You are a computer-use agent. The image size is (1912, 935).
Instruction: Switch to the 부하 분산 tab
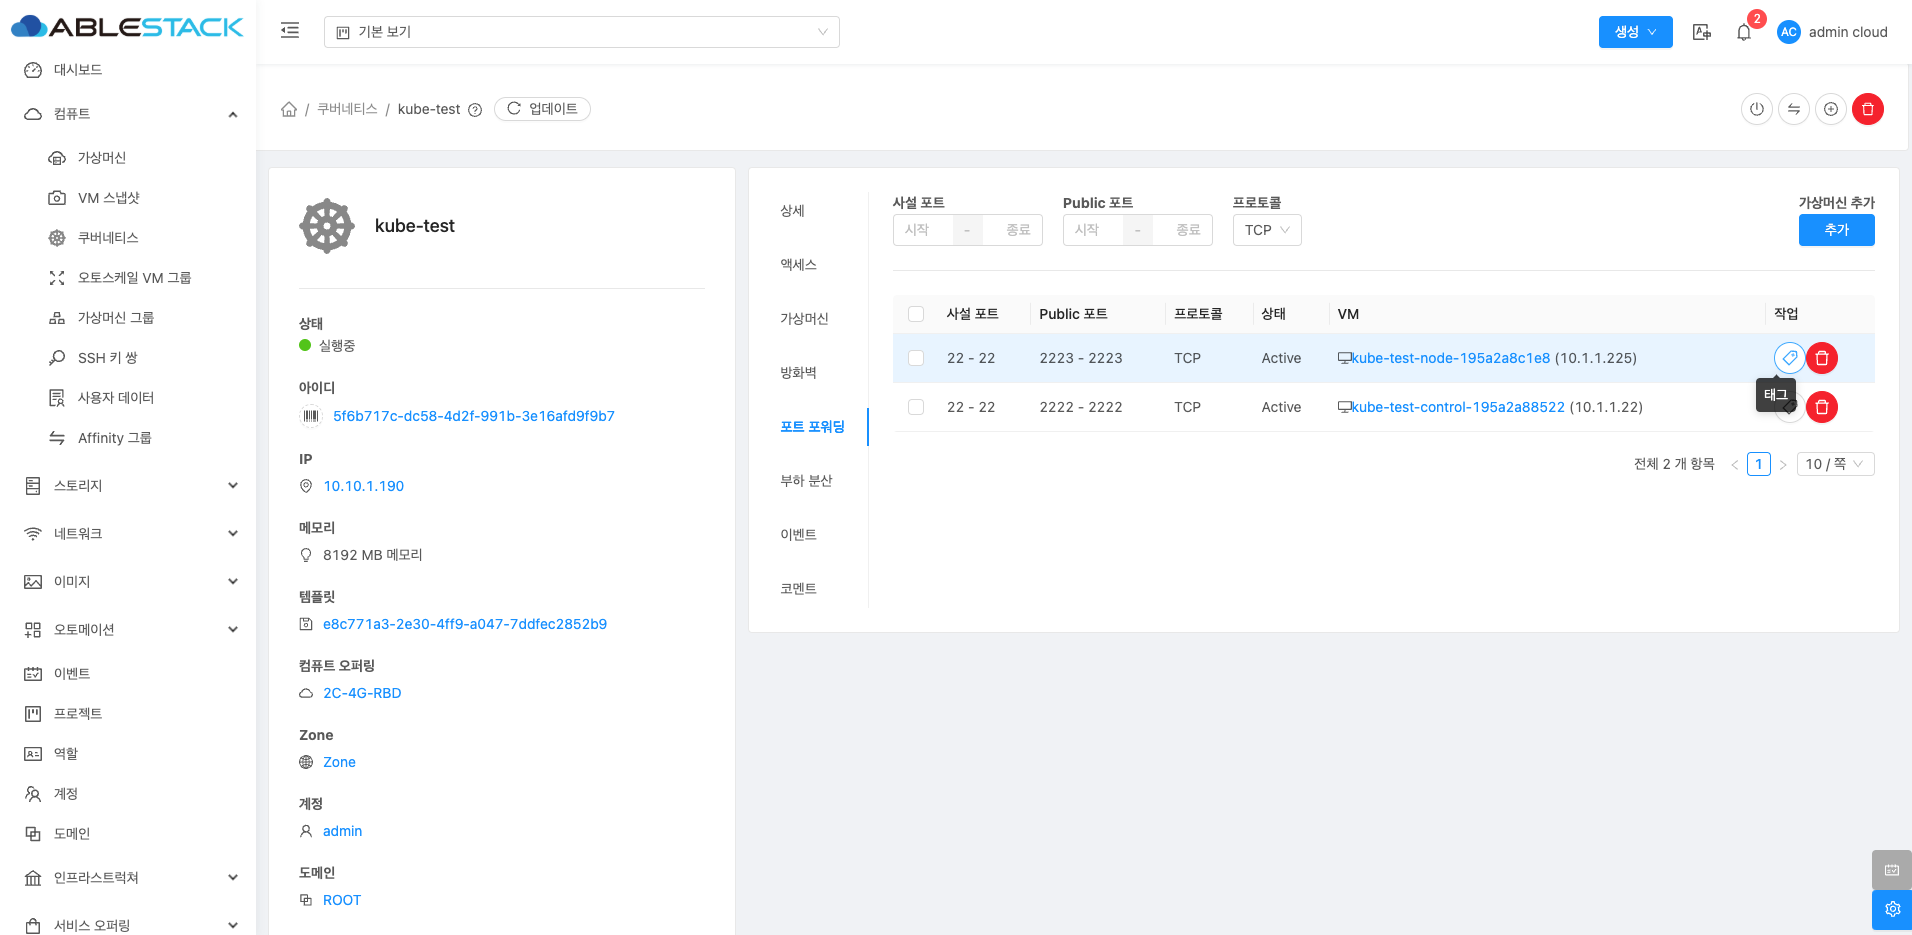click(806, 481)
